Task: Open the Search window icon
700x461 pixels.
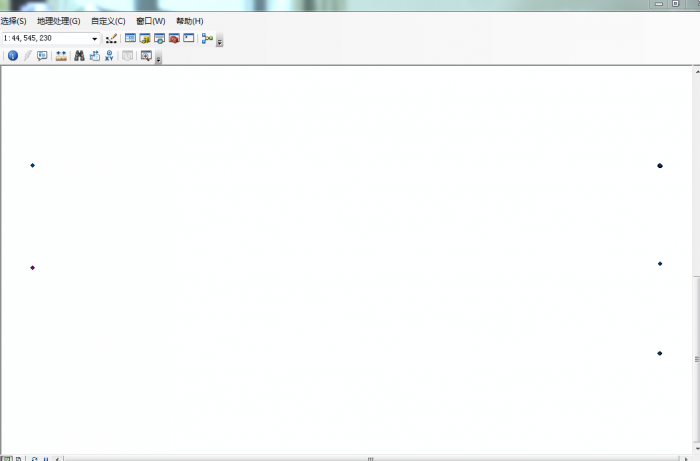Action: (x=159, y=39)
